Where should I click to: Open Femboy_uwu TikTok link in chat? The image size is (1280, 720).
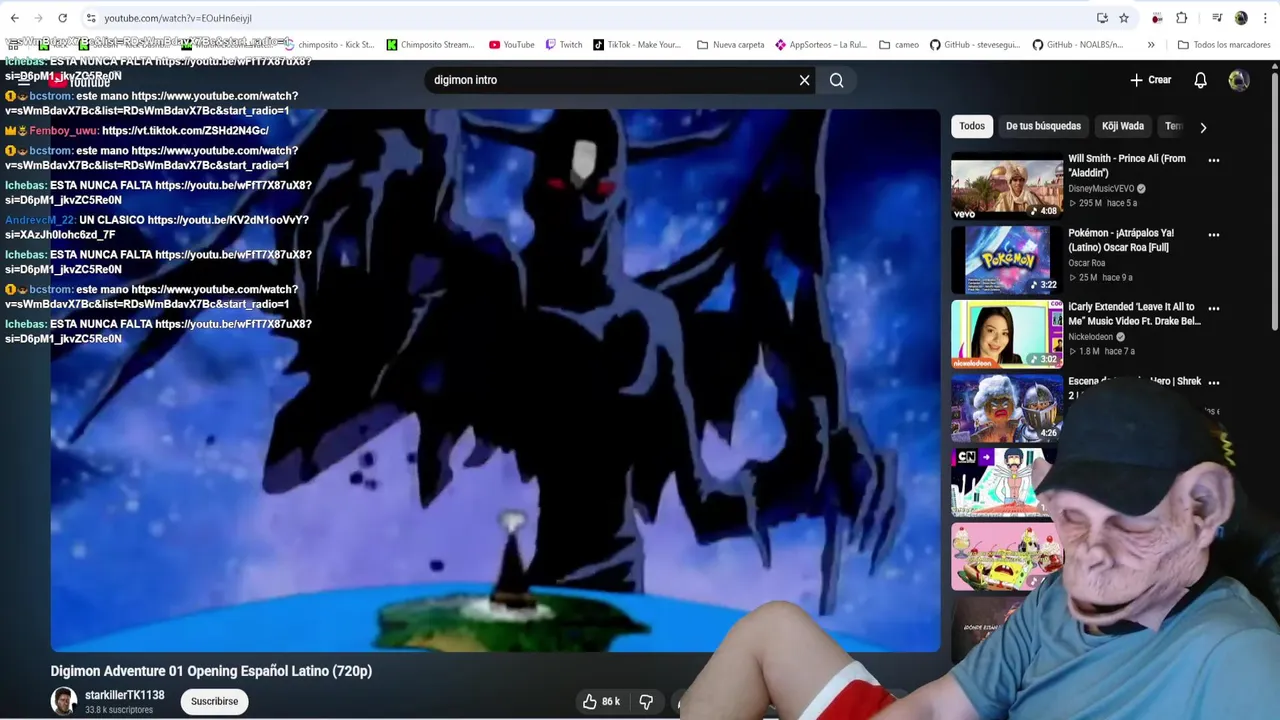(185, 131)
